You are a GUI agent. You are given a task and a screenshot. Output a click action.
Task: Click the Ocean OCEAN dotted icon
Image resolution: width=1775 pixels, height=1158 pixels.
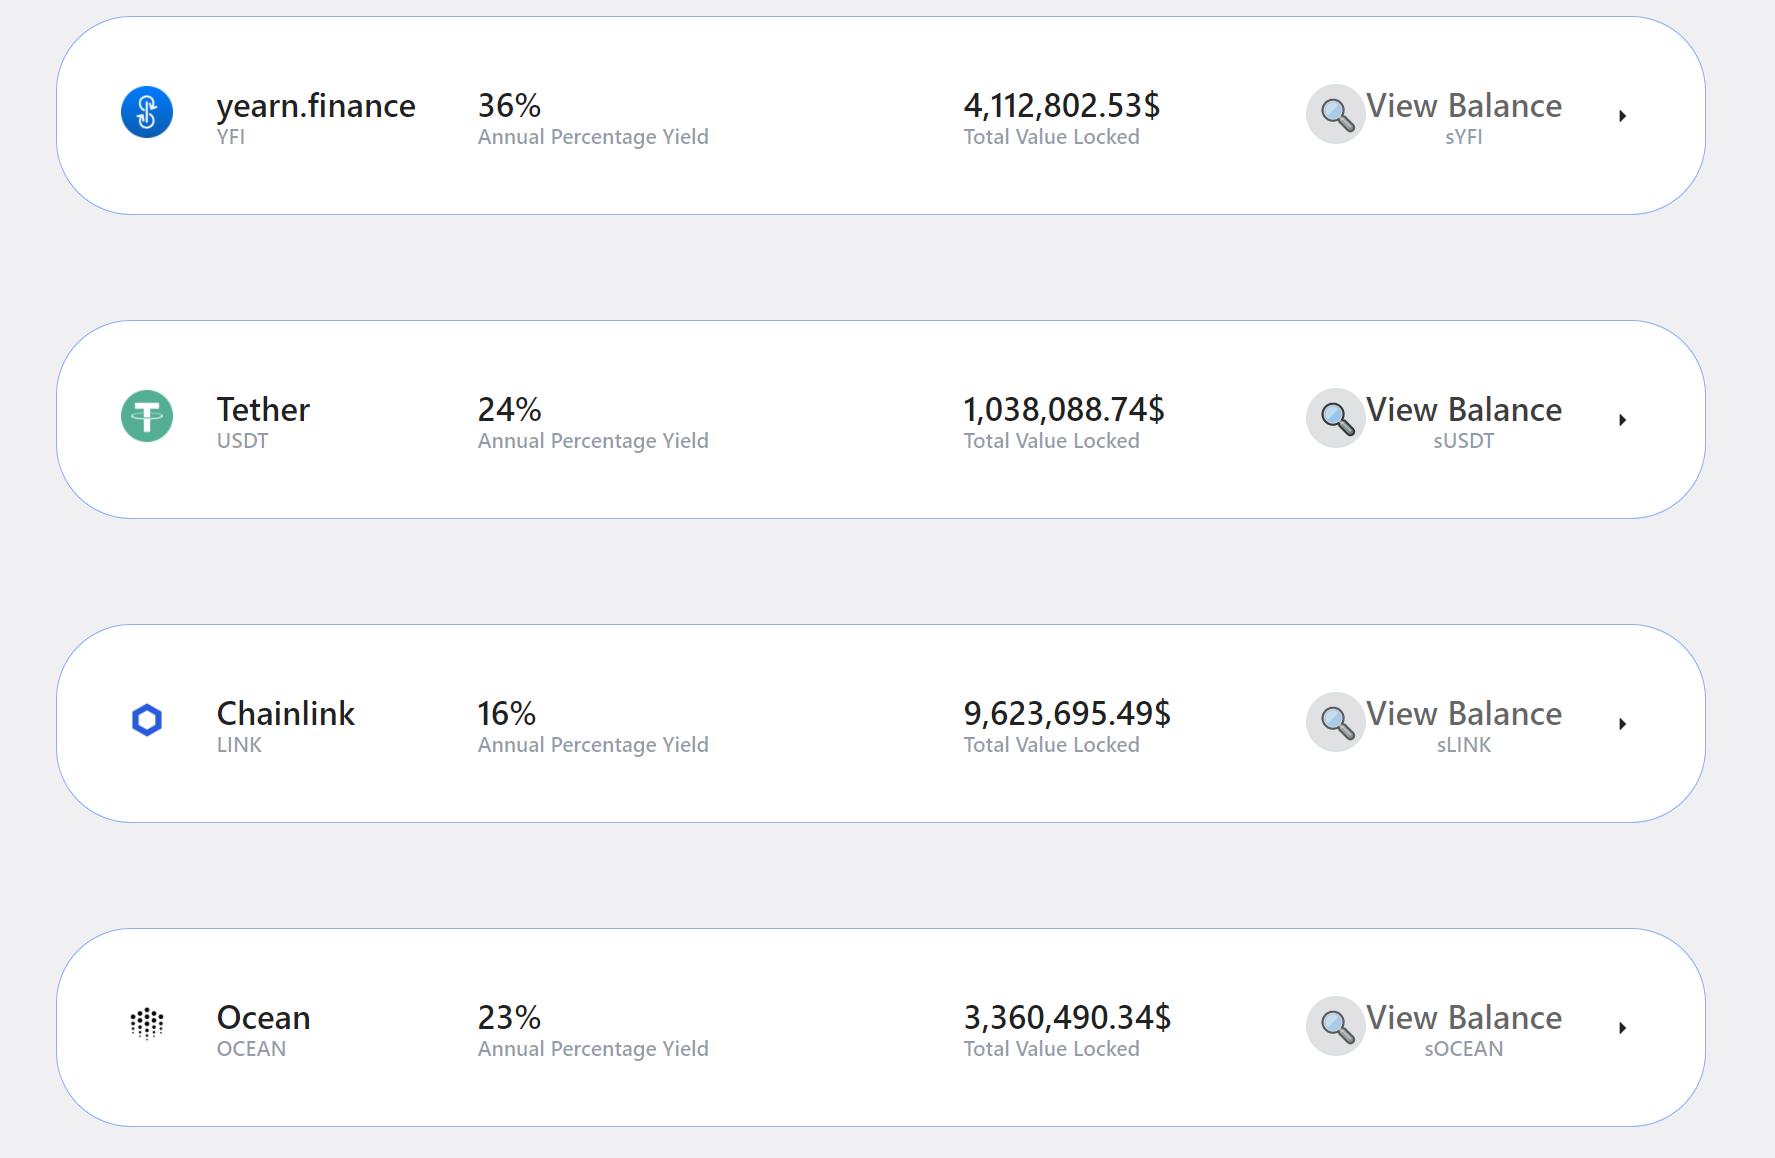coord(147,1023)
